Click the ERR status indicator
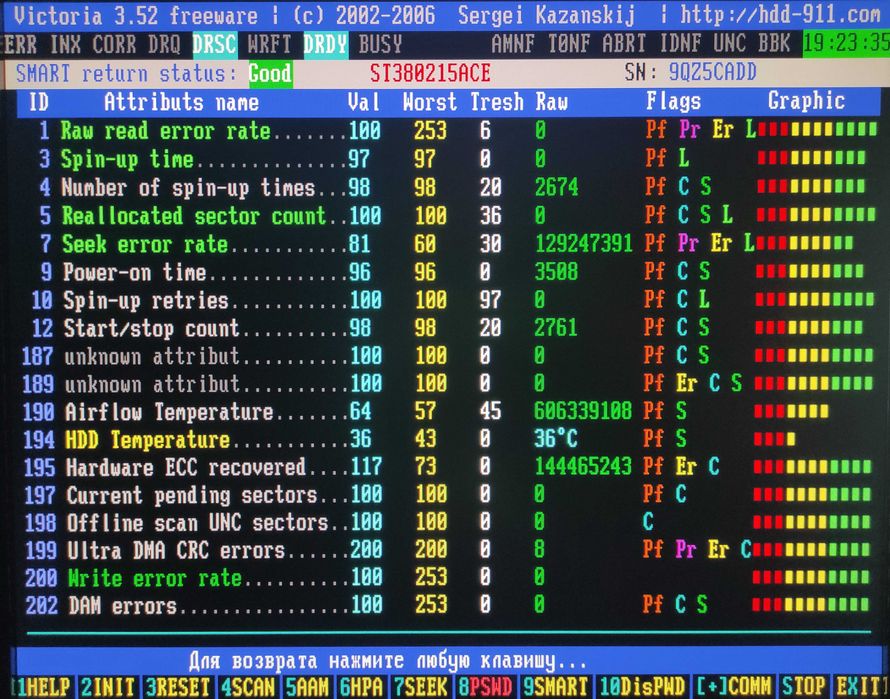 click(x=19, y=44)
